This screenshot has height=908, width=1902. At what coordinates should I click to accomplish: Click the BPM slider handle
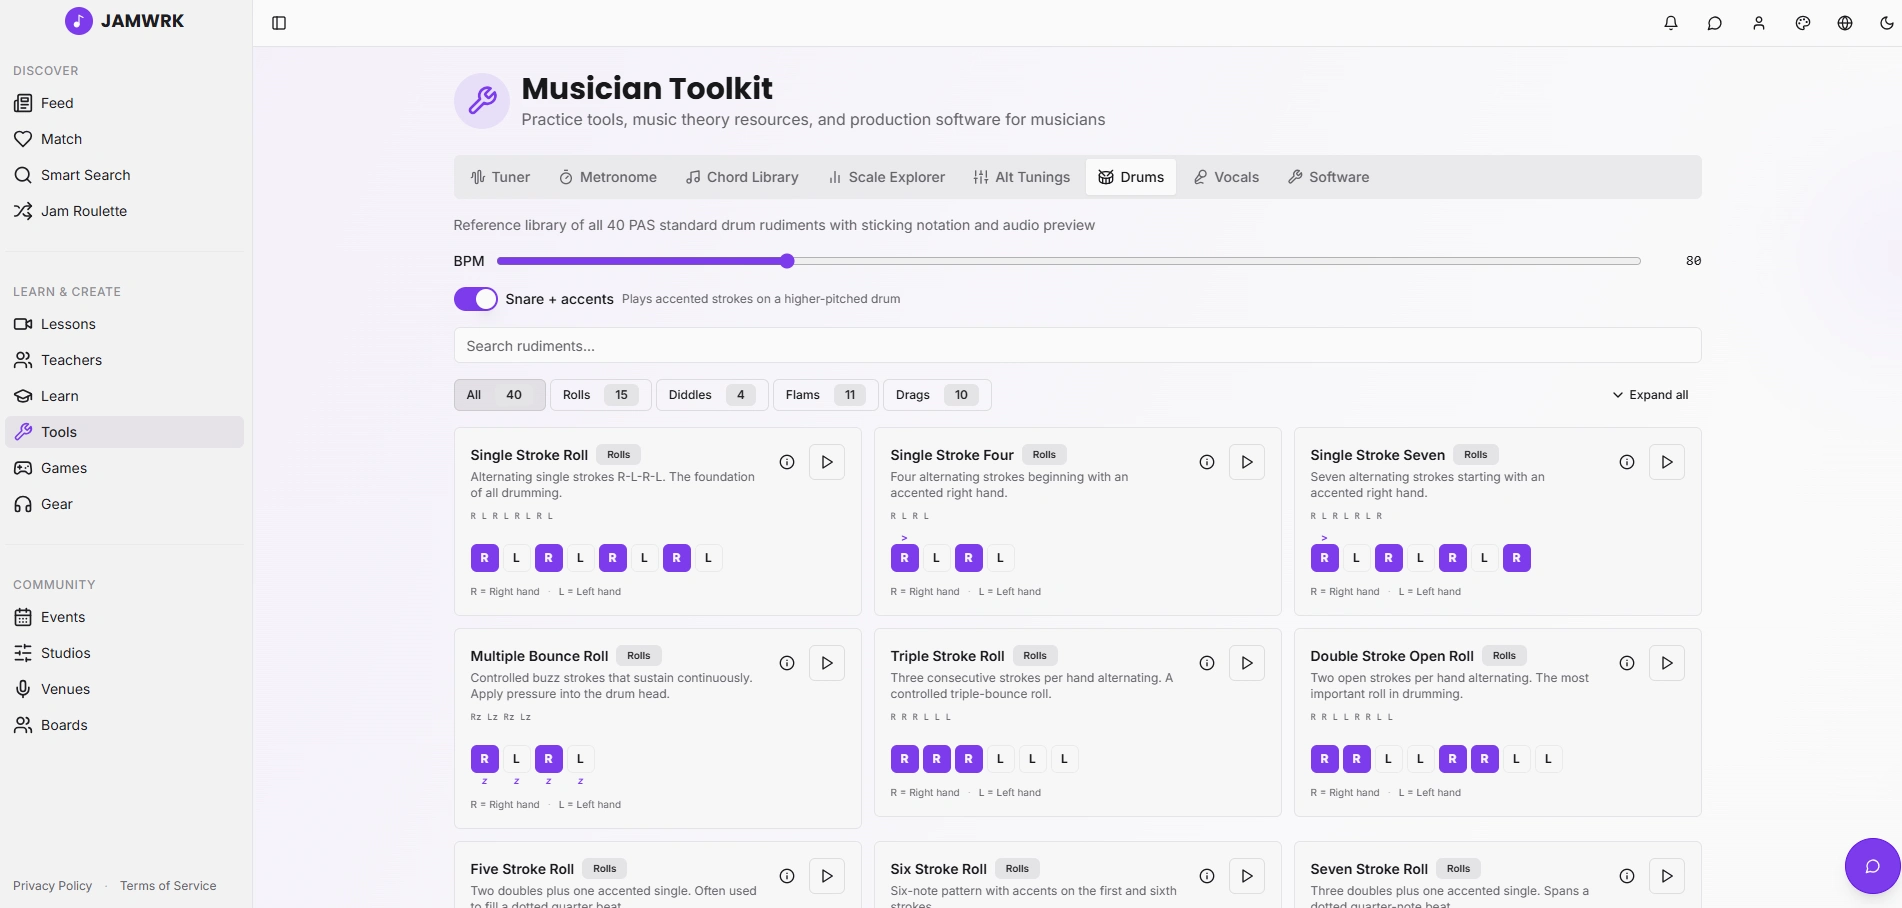point(787,261)
